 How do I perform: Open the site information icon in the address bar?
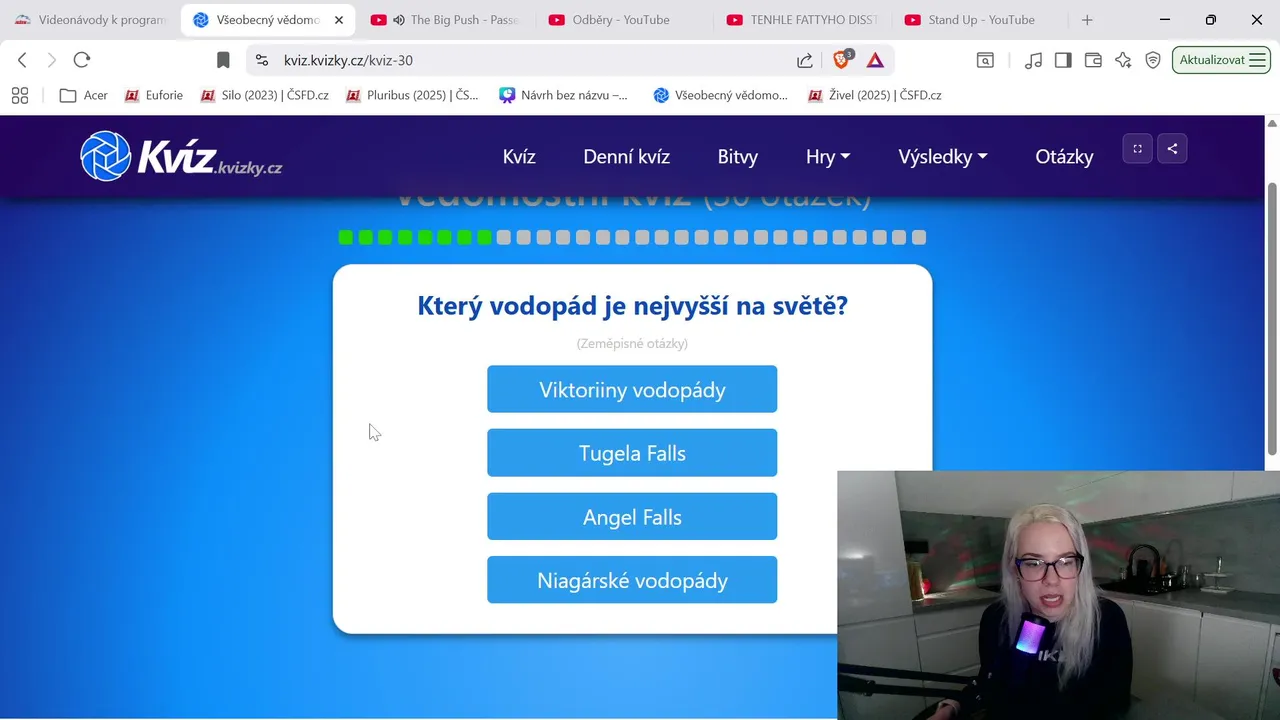click(262, 60)
